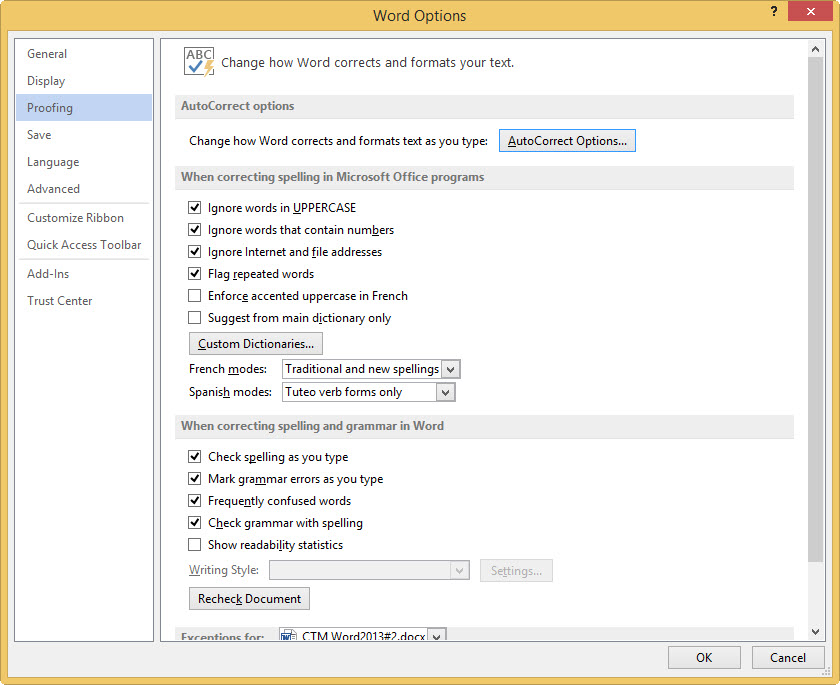
Task: Expand the Spanish modes dropdown
Action: (x=445, y=392)
